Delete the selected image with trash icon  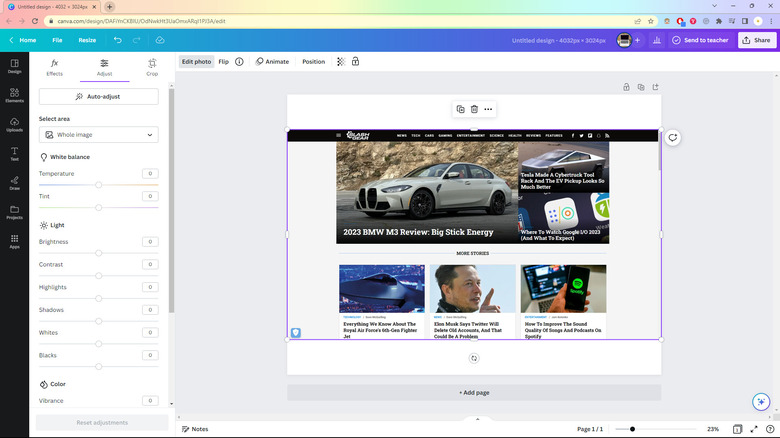point(474,109)
